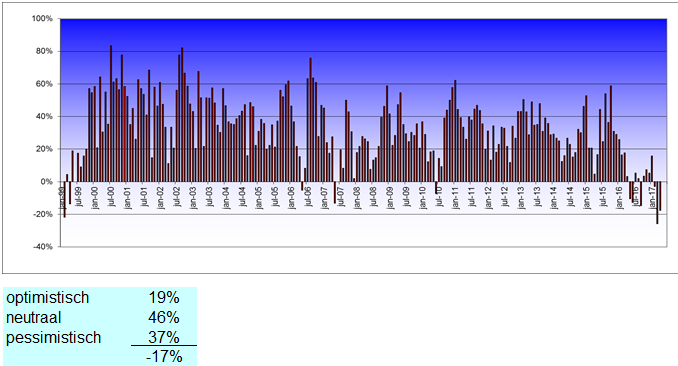Select the jan-10 axis label
Image resolution: width=678 pixels, height=366 pixels.
pyautogui.click(x=422, y=198)
